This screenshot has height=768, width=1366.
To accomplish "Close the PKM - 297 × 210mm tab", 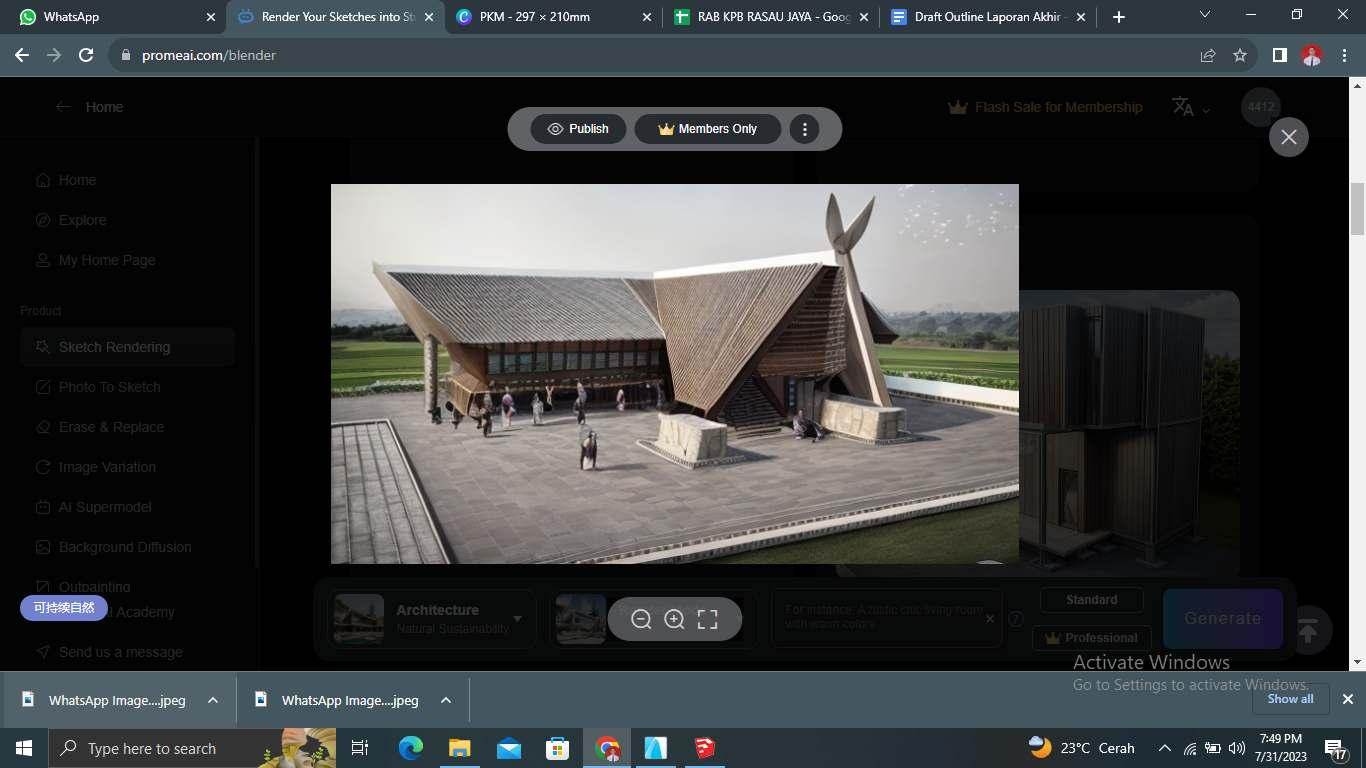I will (646, 17).
